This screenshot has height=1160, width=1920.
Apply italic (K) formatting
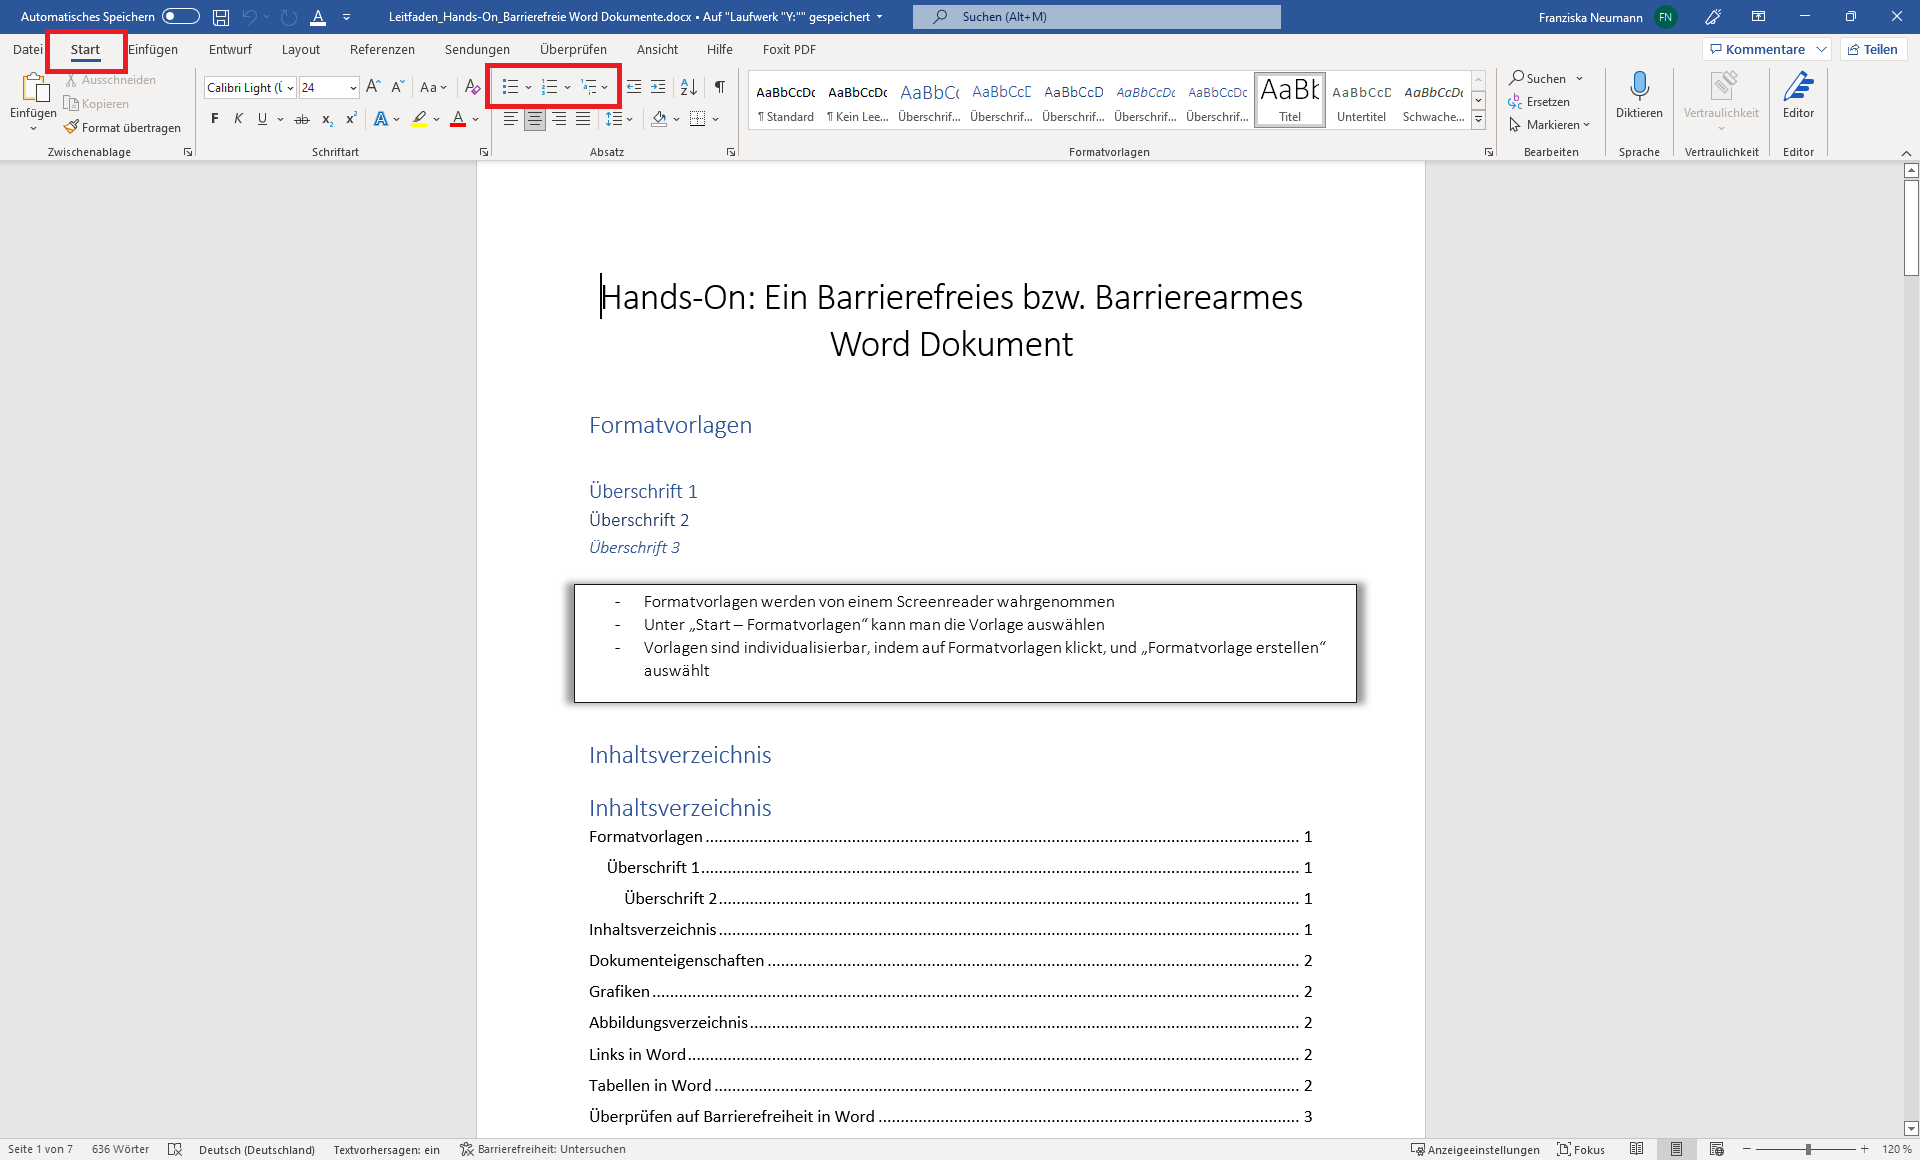click(x=238, y=118)
